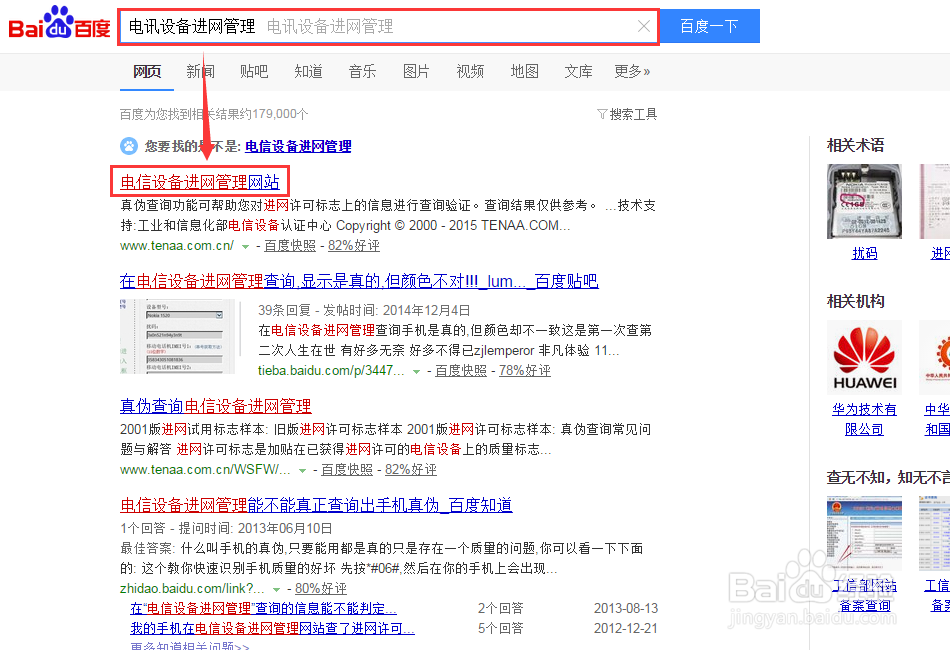Click URL tieba.baidu.com/p/3447...
This screenshot has height=650, width=950.
tap(331, 370)
